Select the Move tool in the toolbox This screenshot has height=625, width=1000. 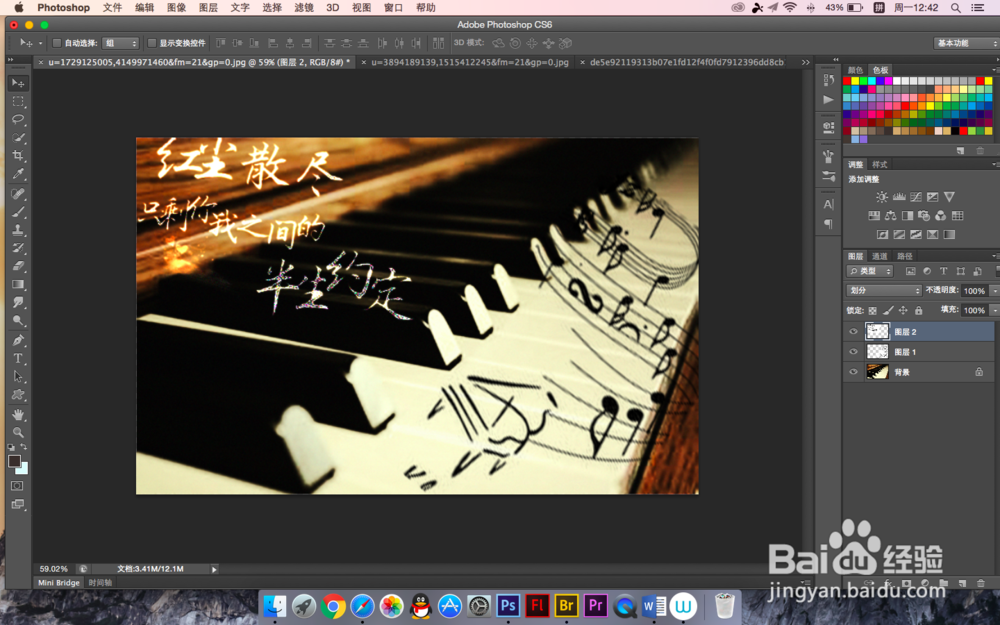pos(18,83)
